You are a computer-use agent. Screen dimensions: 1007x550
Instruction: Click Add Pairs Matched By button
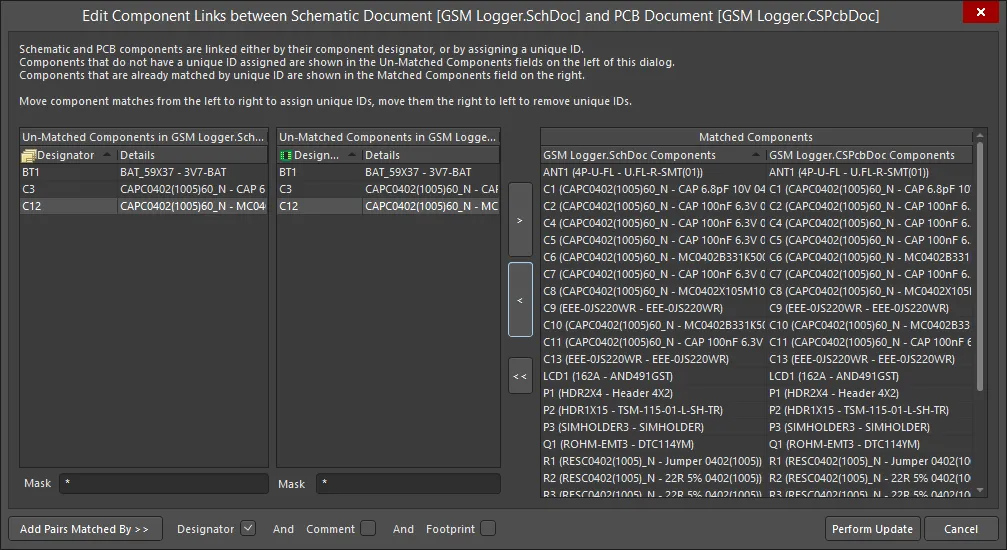[85, 529]
